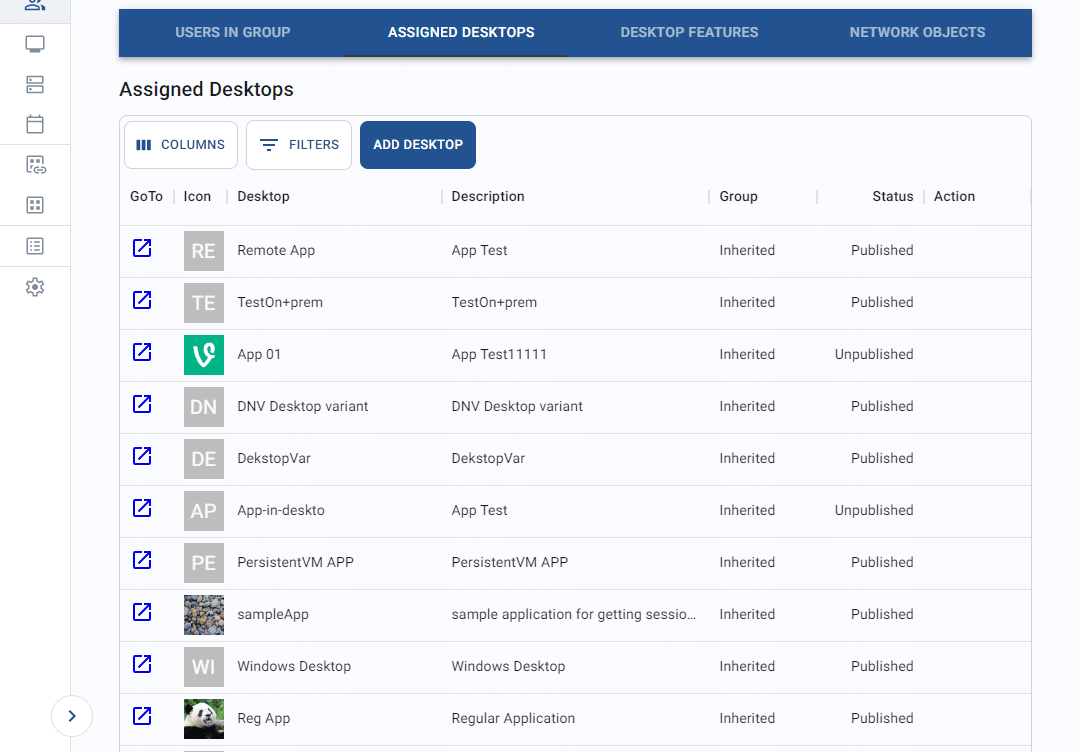Click the servers icon in the sidebar
Viewport: 1080px width, 752px height.
tap(34, 84)
